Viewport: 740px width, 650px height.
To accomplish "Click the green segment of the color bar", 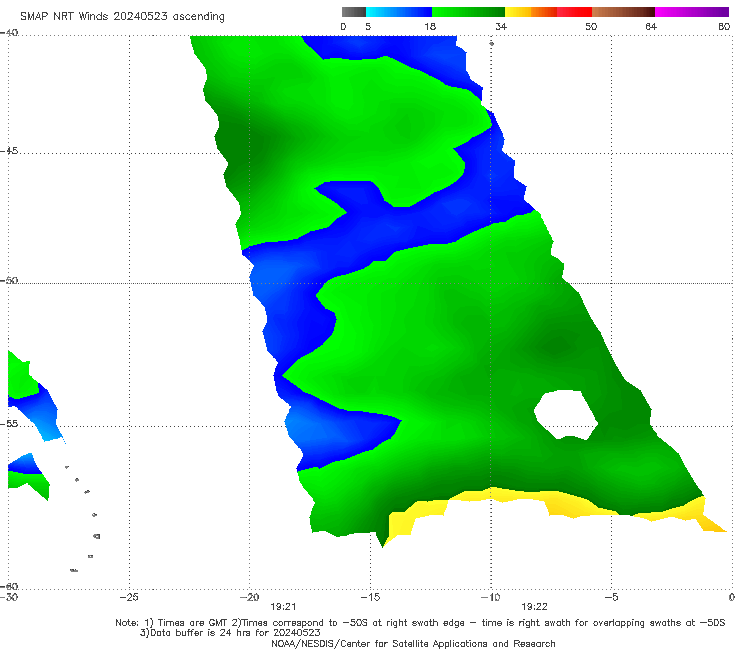I will 468,12.
